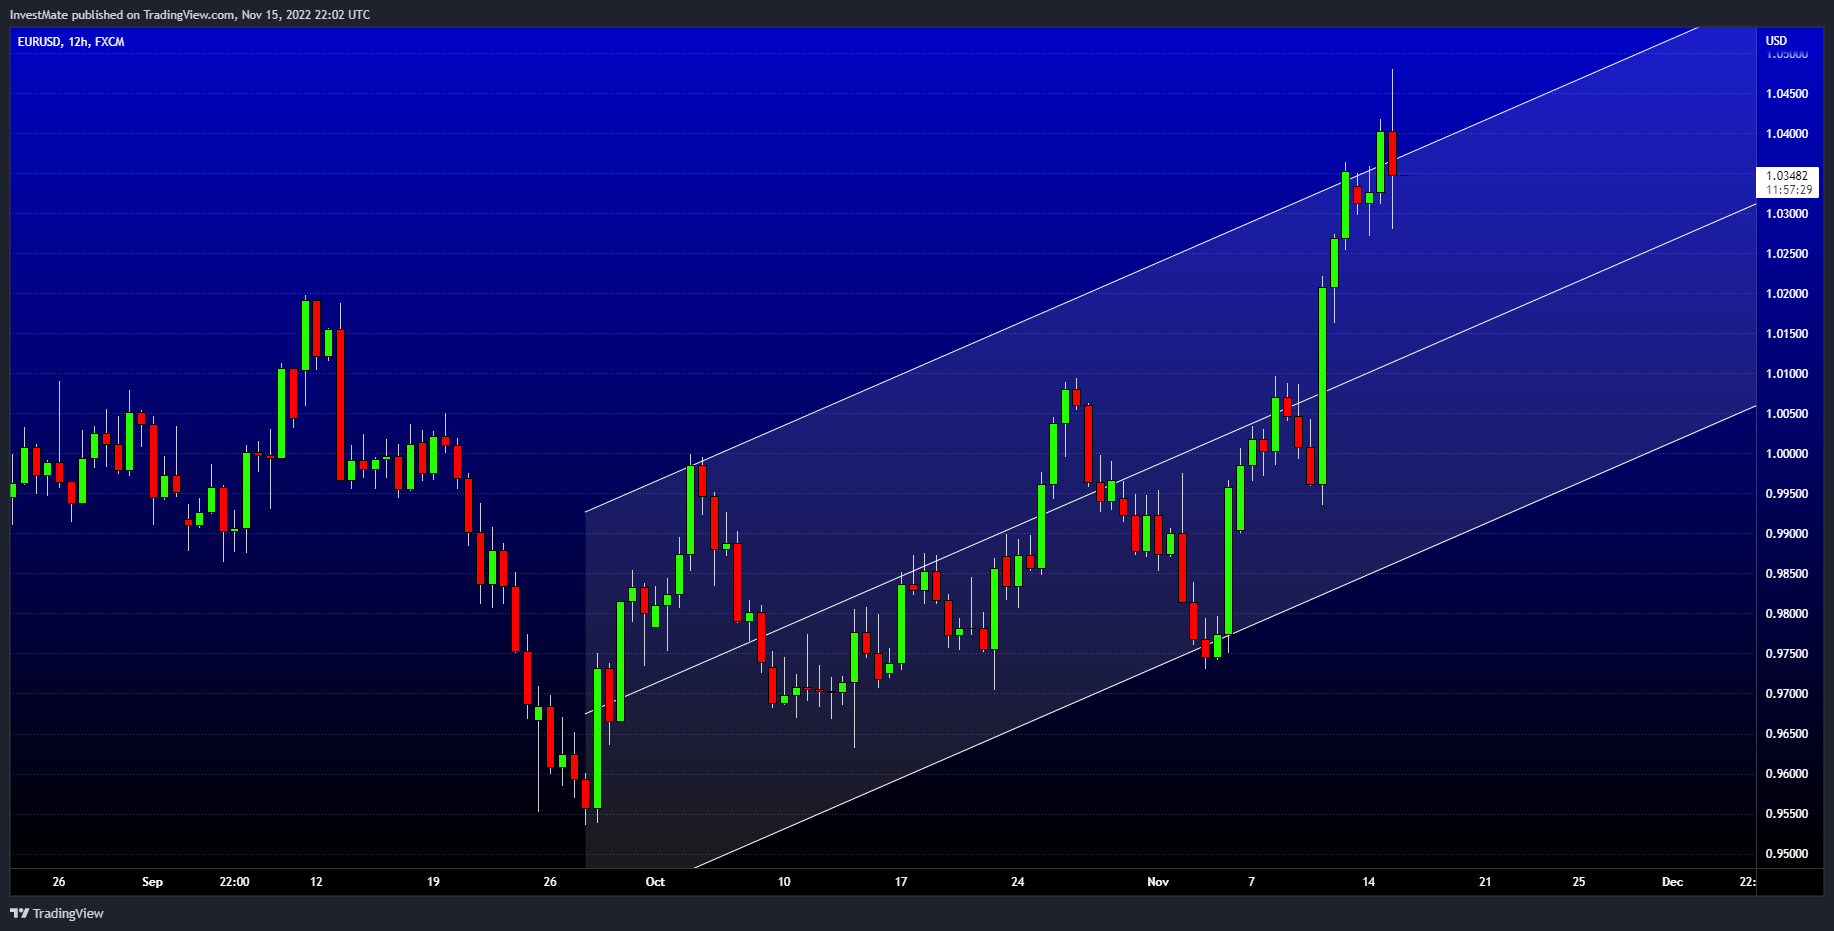Viewport: 1834px width, 931px height.
Task: Click the 12 date label on time axis
Action: click(316, 882)
